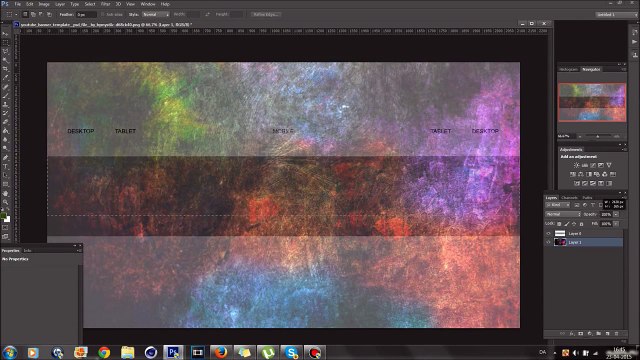Click the Refine Edge button
Image resolution: width=640 pixels, height=360 pixels.
[265, 14]
